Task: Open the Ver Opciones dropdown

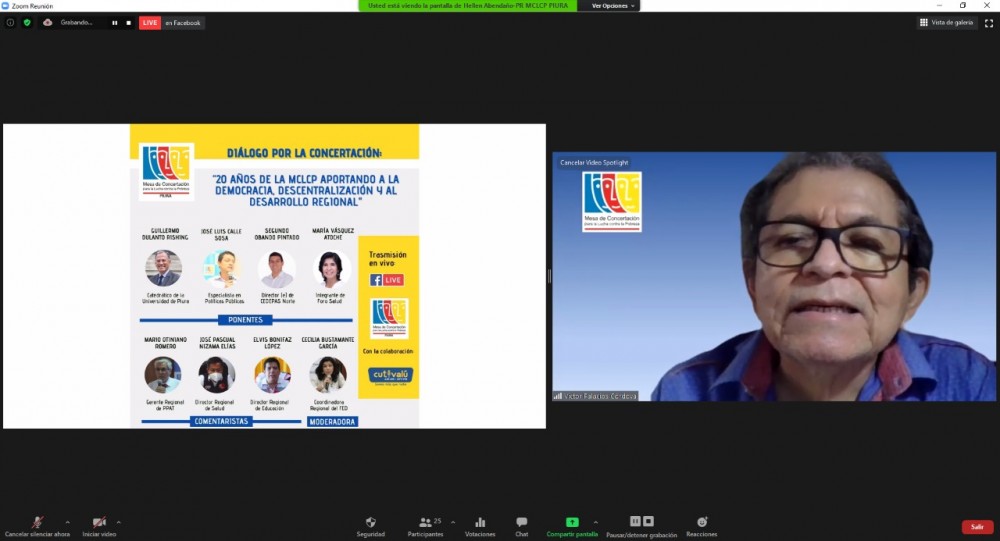Action: 610,6
